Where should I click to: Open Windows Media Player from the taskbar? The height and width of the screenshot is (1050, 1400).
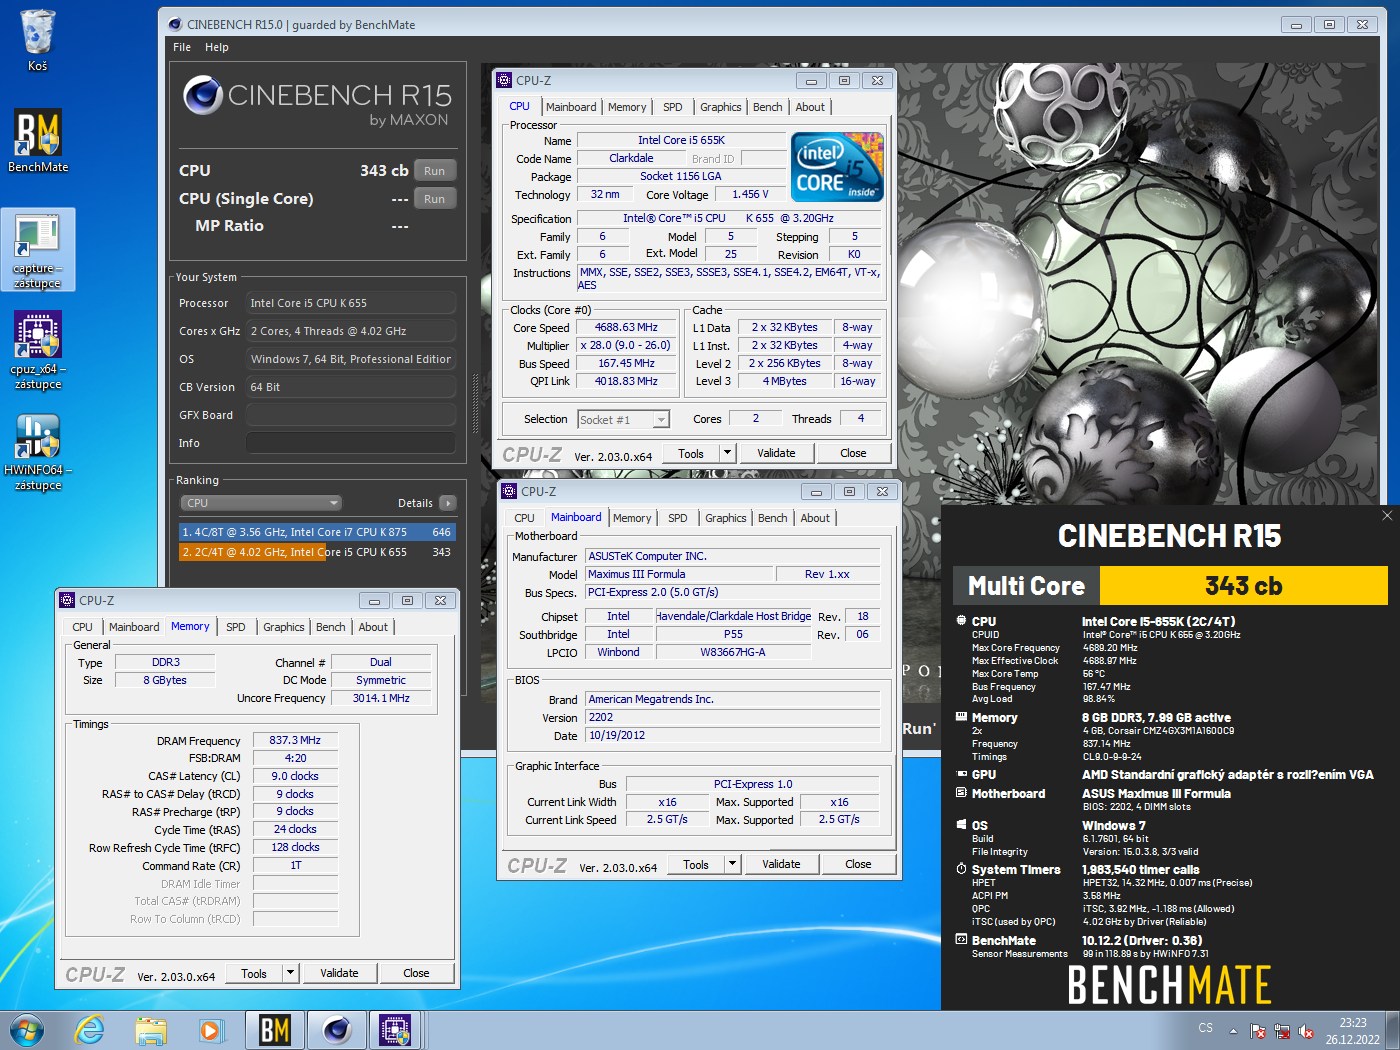pos(211,1030)
